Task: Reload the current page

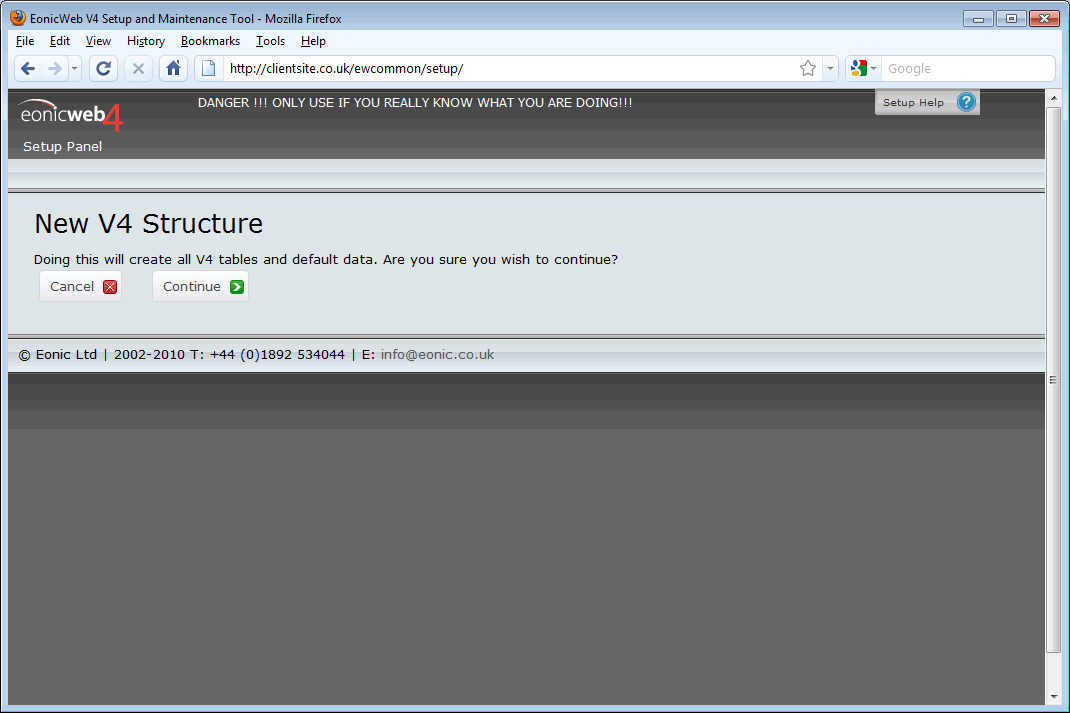Action: click(104, 68)
